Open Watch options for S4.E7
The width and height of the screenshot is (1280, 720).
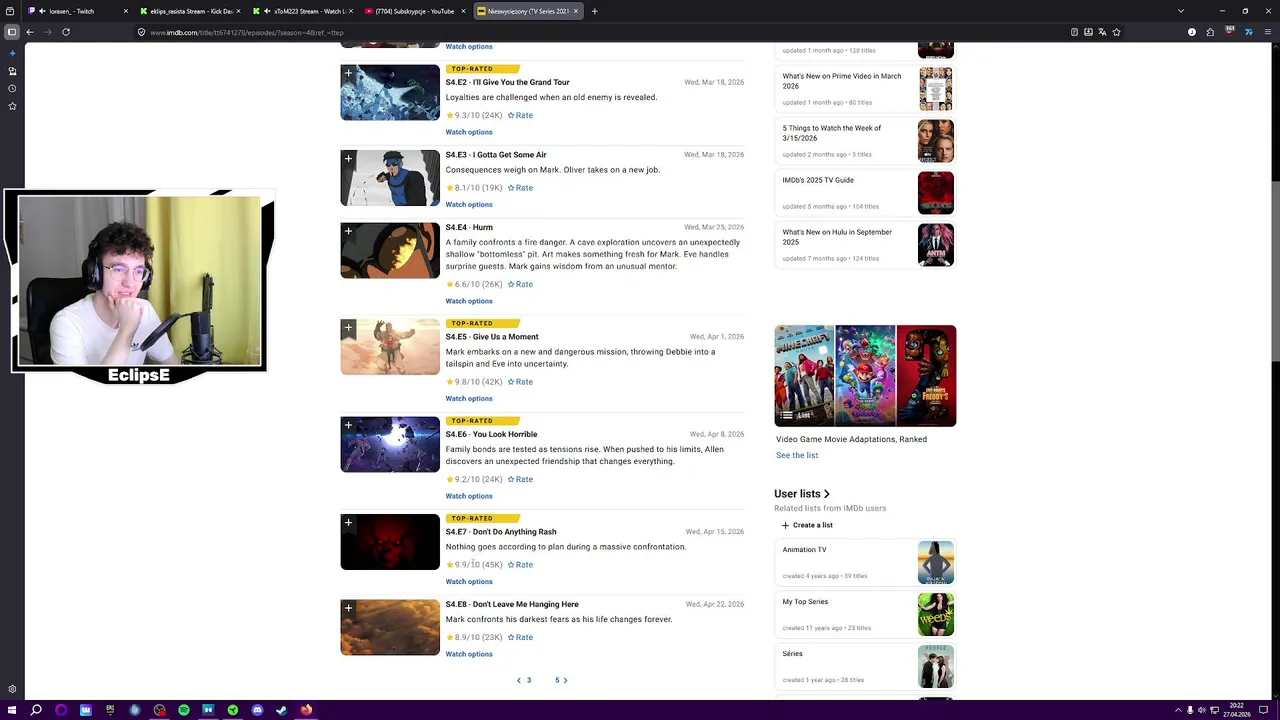[x=469, y=581]
